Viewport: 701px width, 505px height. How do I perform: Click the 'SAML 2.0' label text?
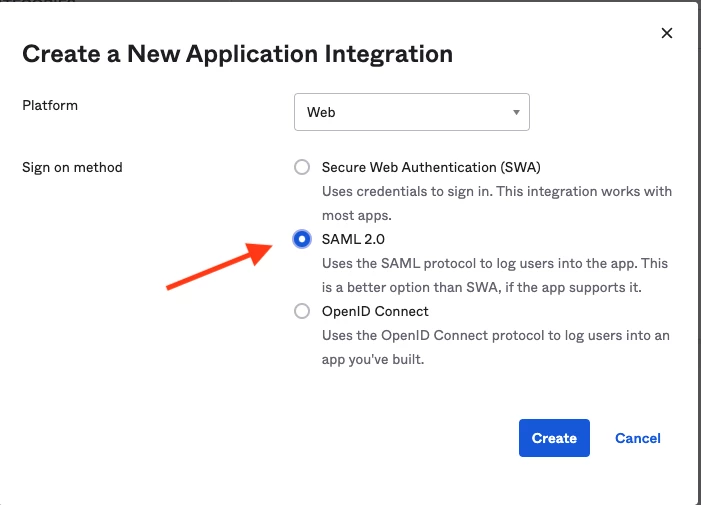(353, 239)
